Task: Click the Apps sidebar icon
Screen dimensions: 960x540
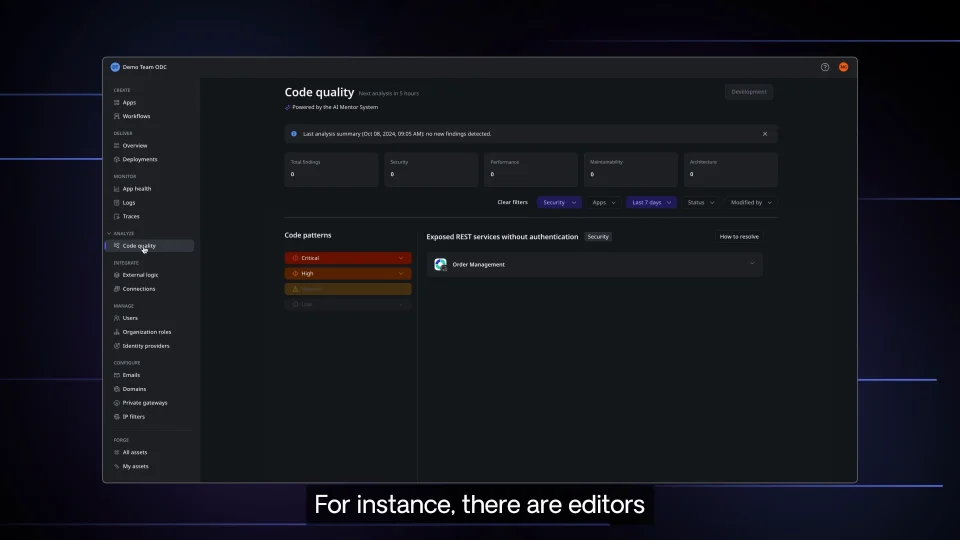Action: 116,103
